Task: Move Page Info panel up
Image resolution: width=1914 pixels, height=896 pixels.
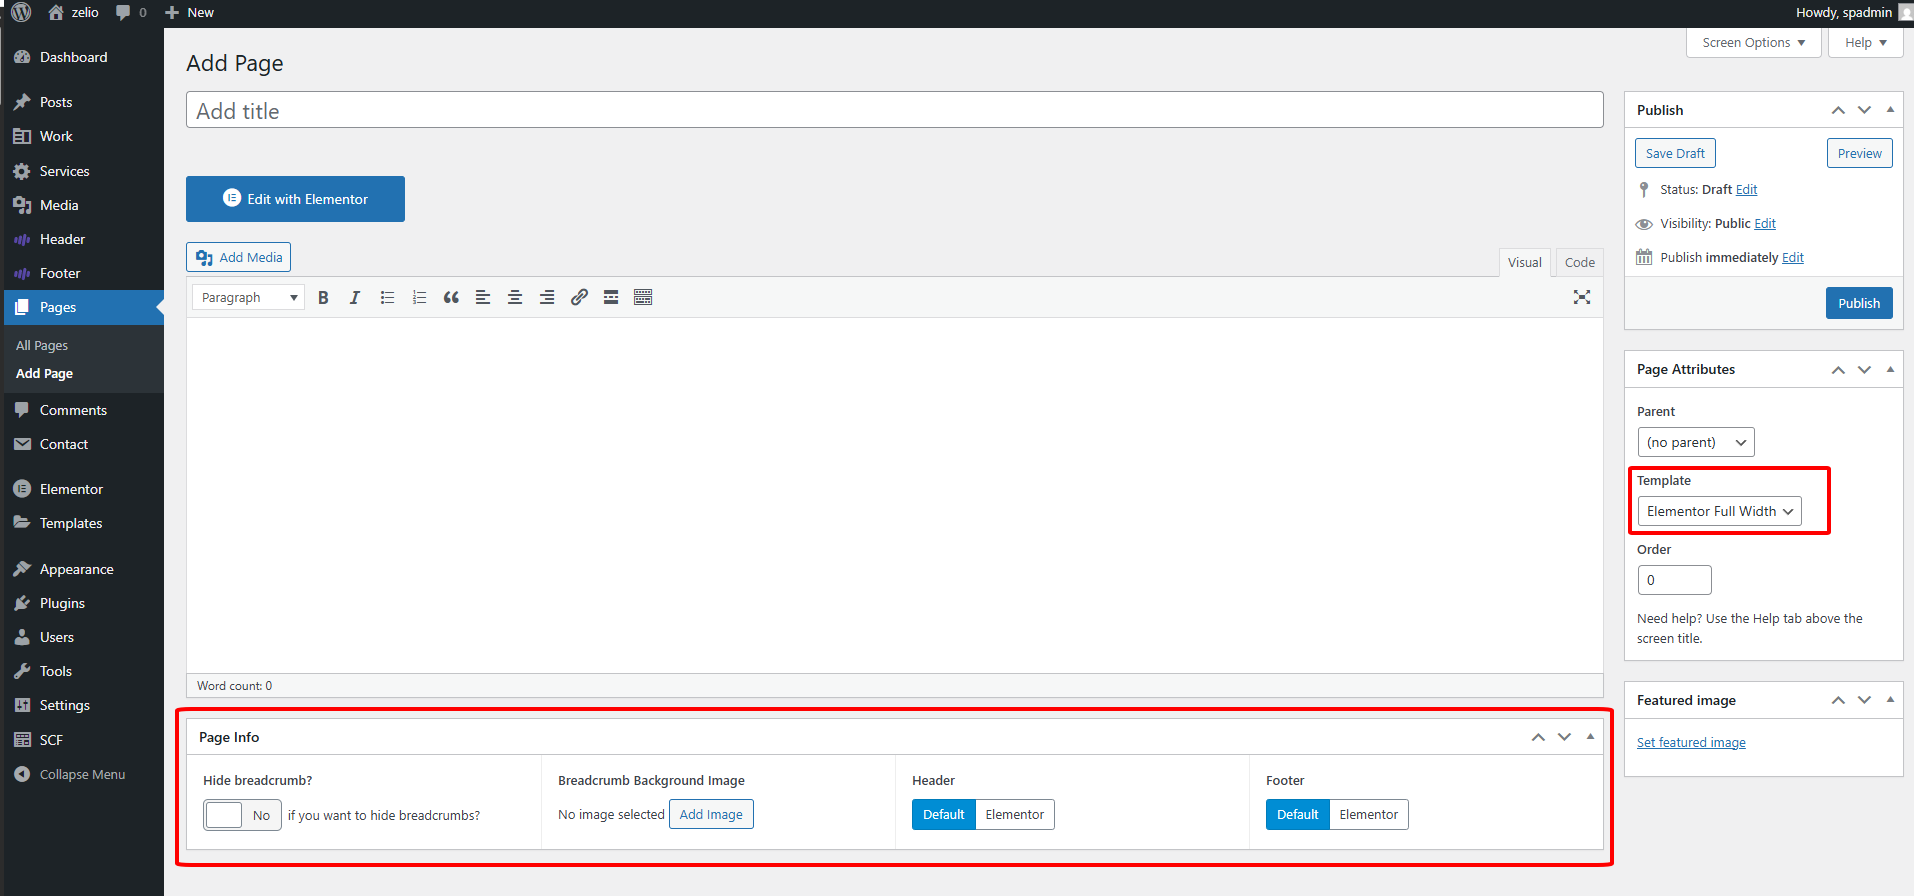Action: point(1538,737)
